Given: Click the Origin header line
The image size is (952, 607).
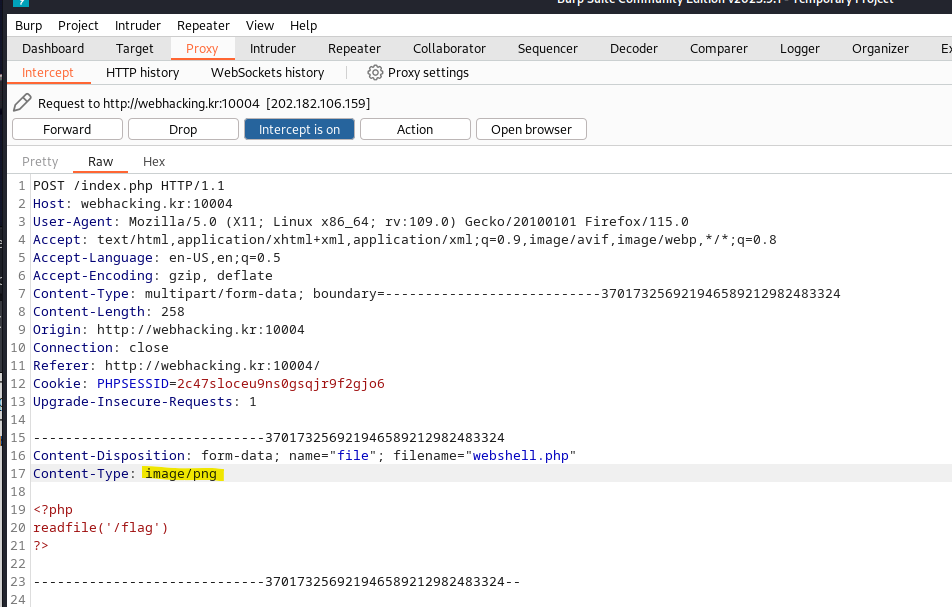Looking at the screenshot, I should pyautogui.click(x=169, y=330).
